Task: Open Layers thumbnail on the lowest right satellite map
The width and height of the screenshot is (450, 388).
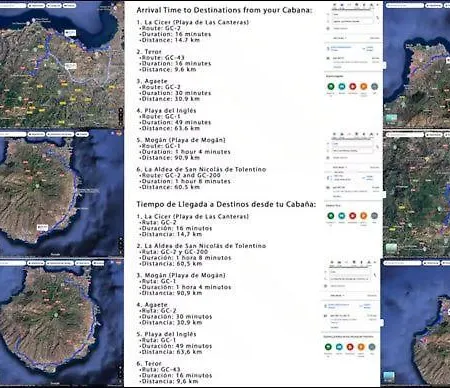Action: click(x=389, y=377)
